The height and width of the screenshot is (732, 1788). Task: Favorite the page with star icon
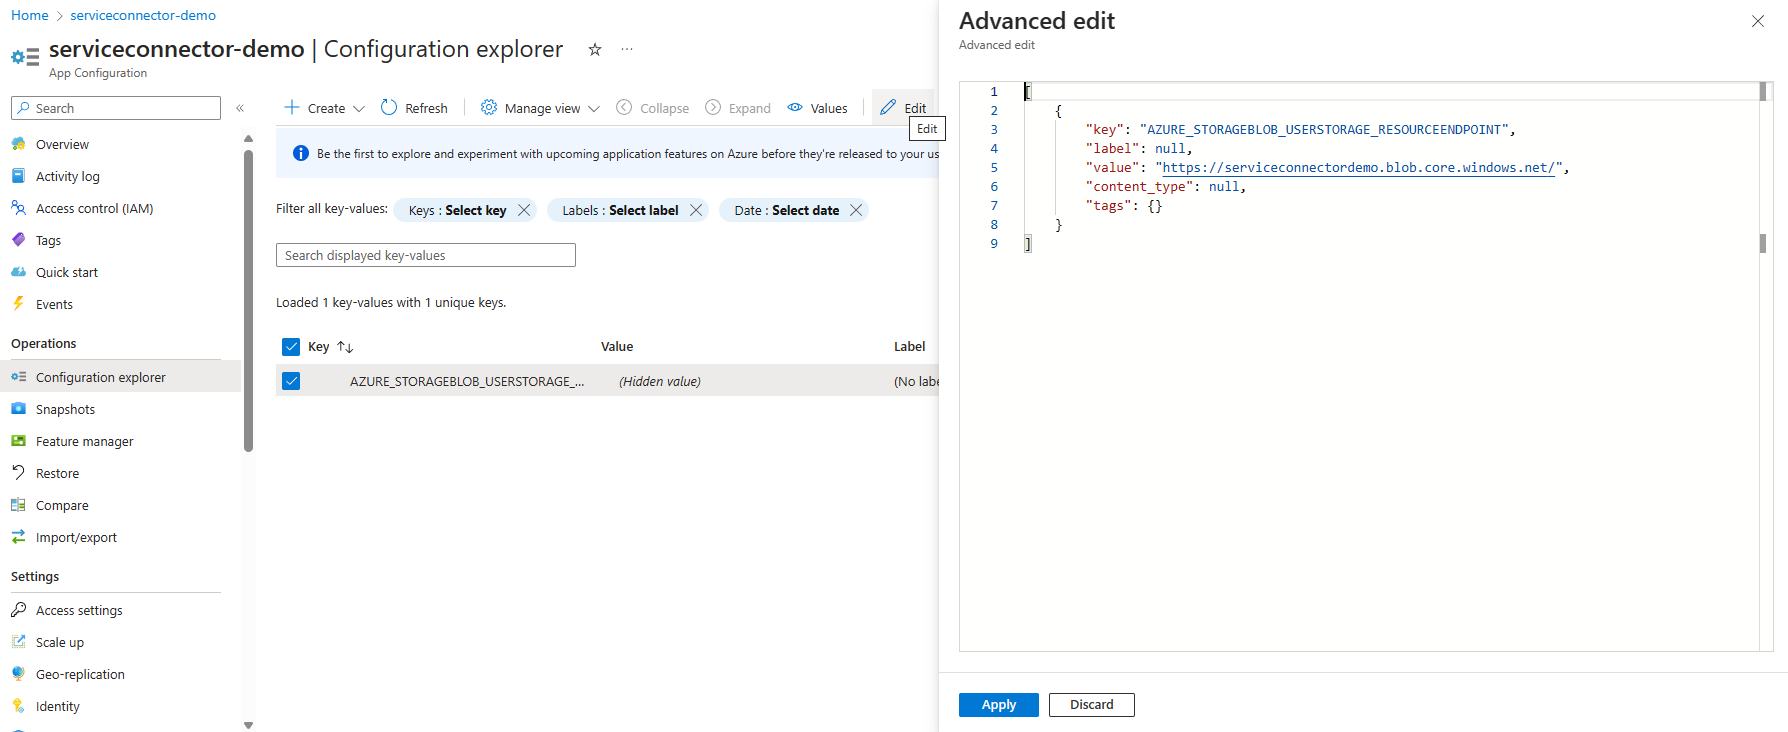click(x=595, y=50)
